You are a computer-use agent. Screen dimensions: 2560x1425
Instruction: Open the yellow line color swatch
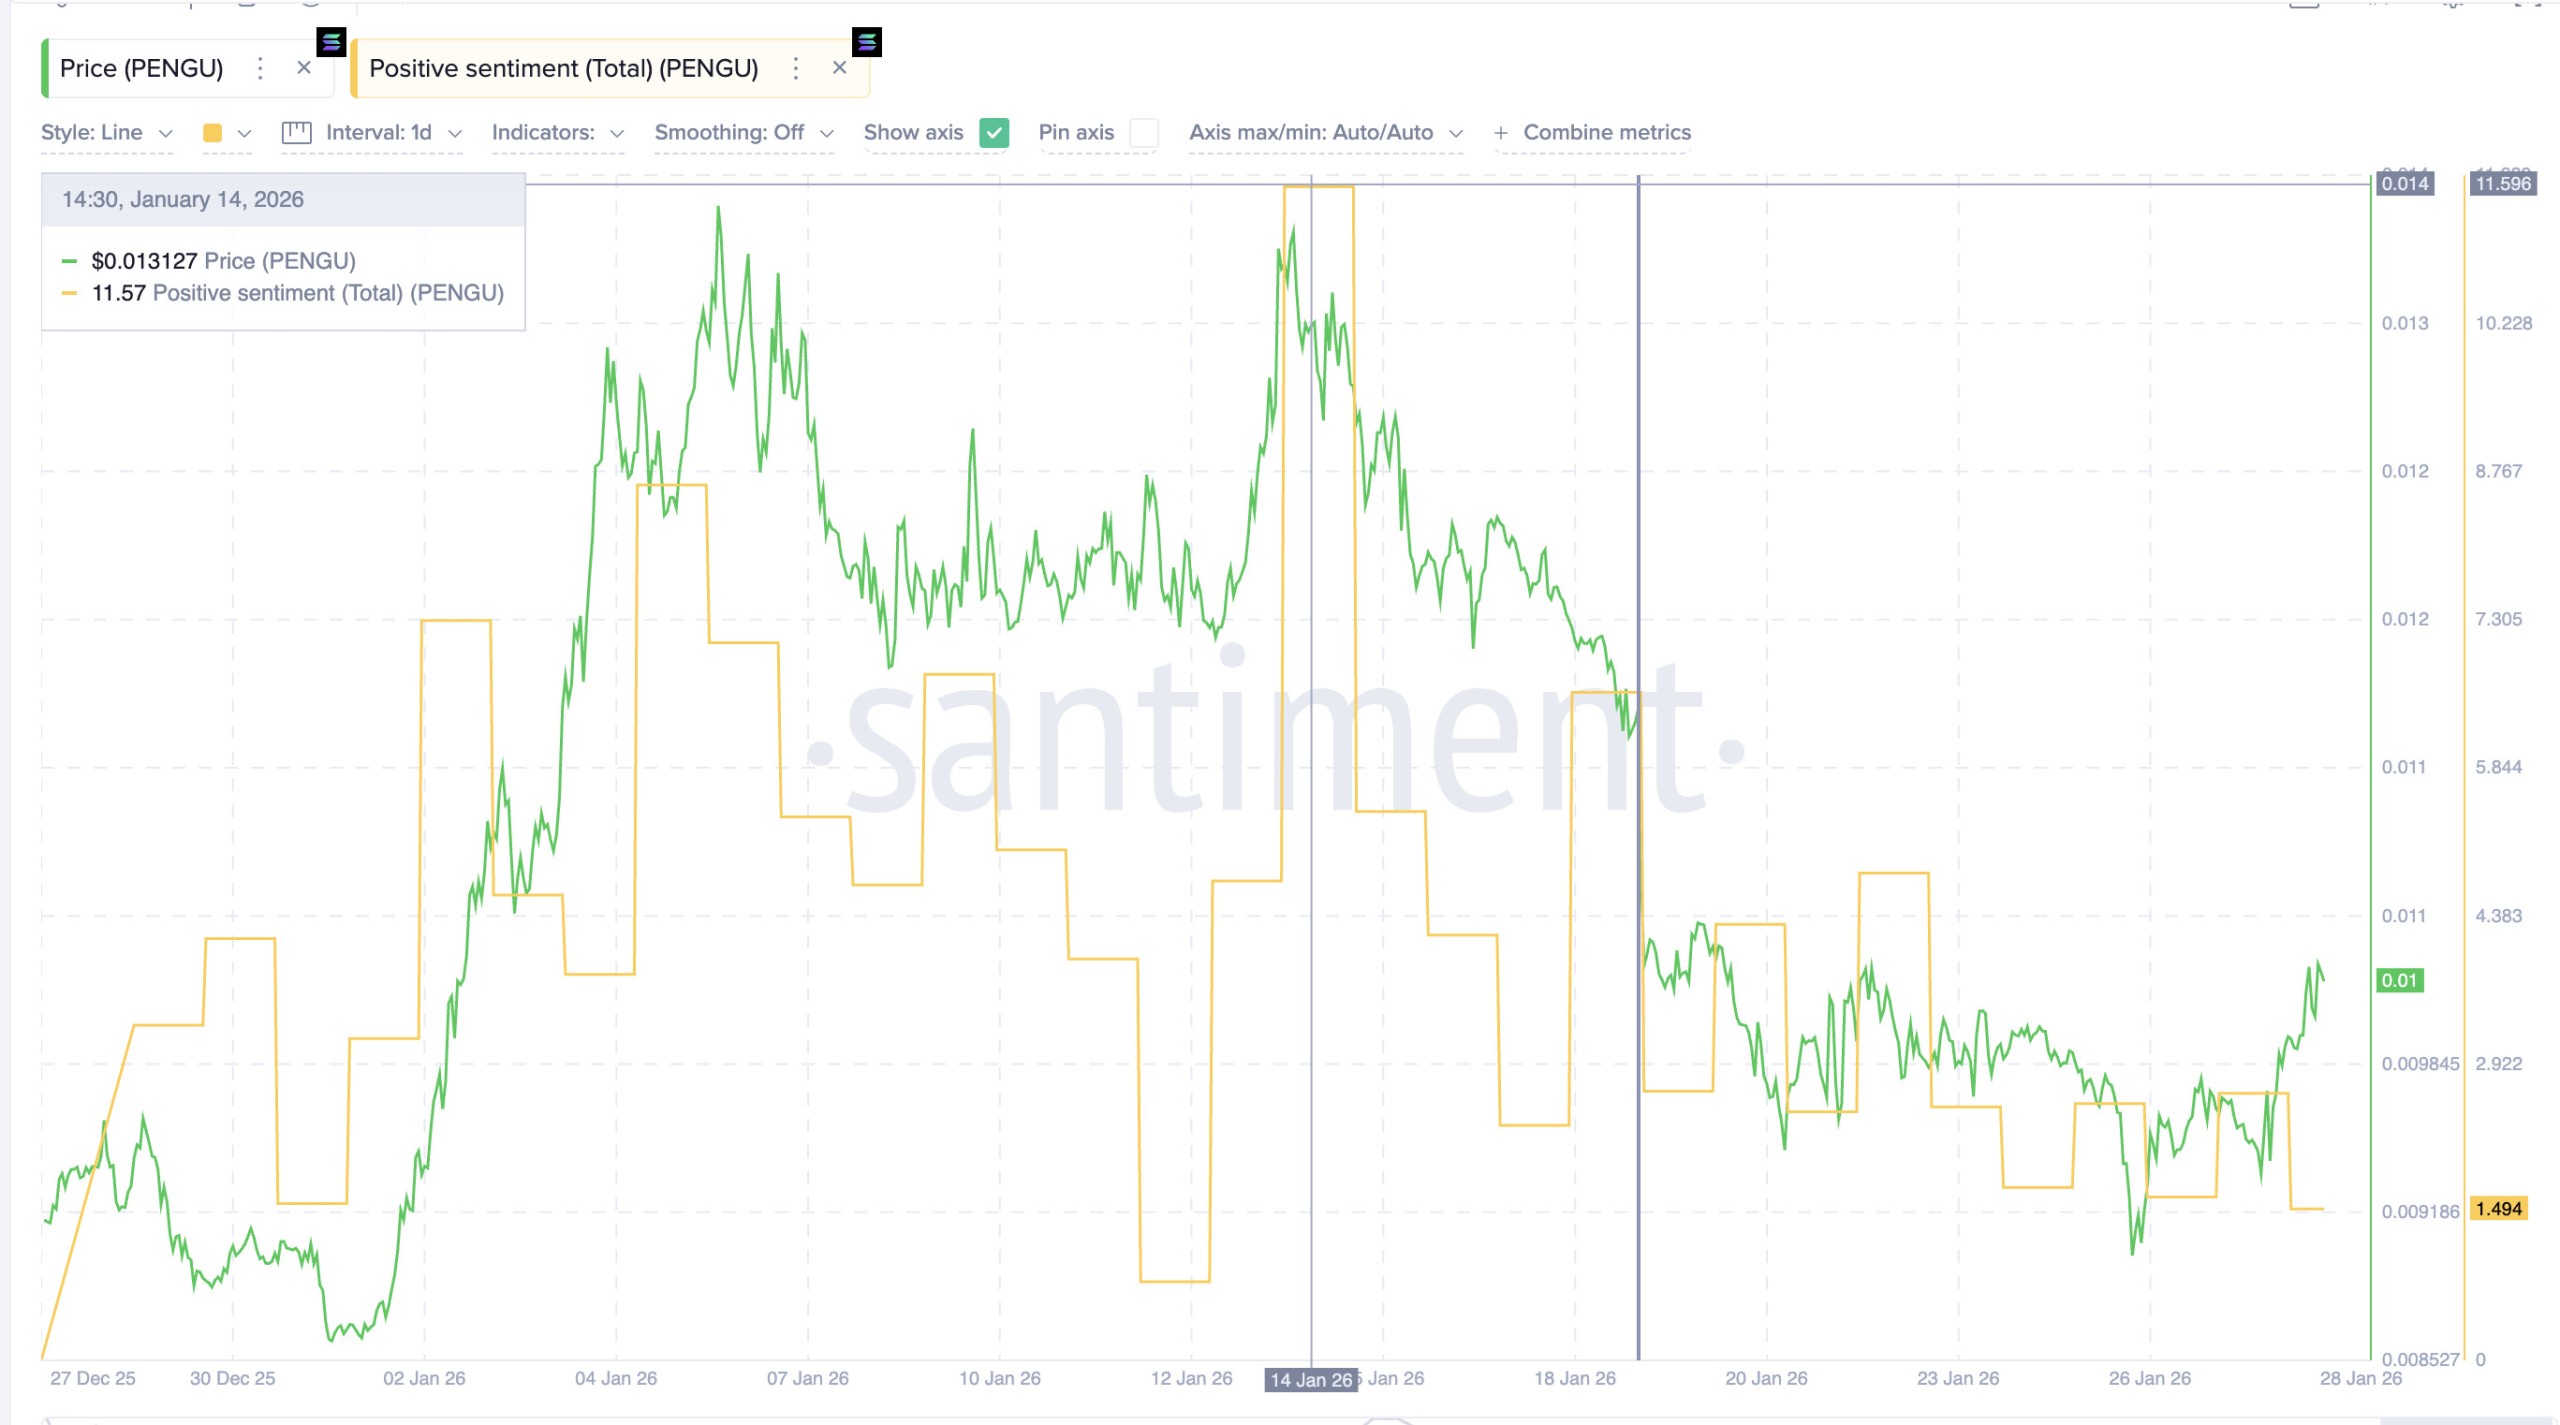point(213,133)
